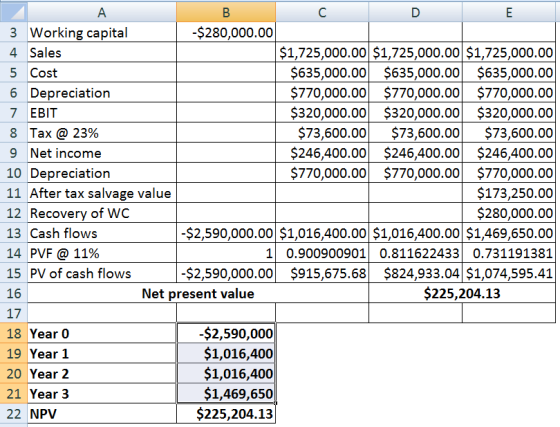
Task: Click the 'Cash flows' label cell
Action: pos(102,233)
